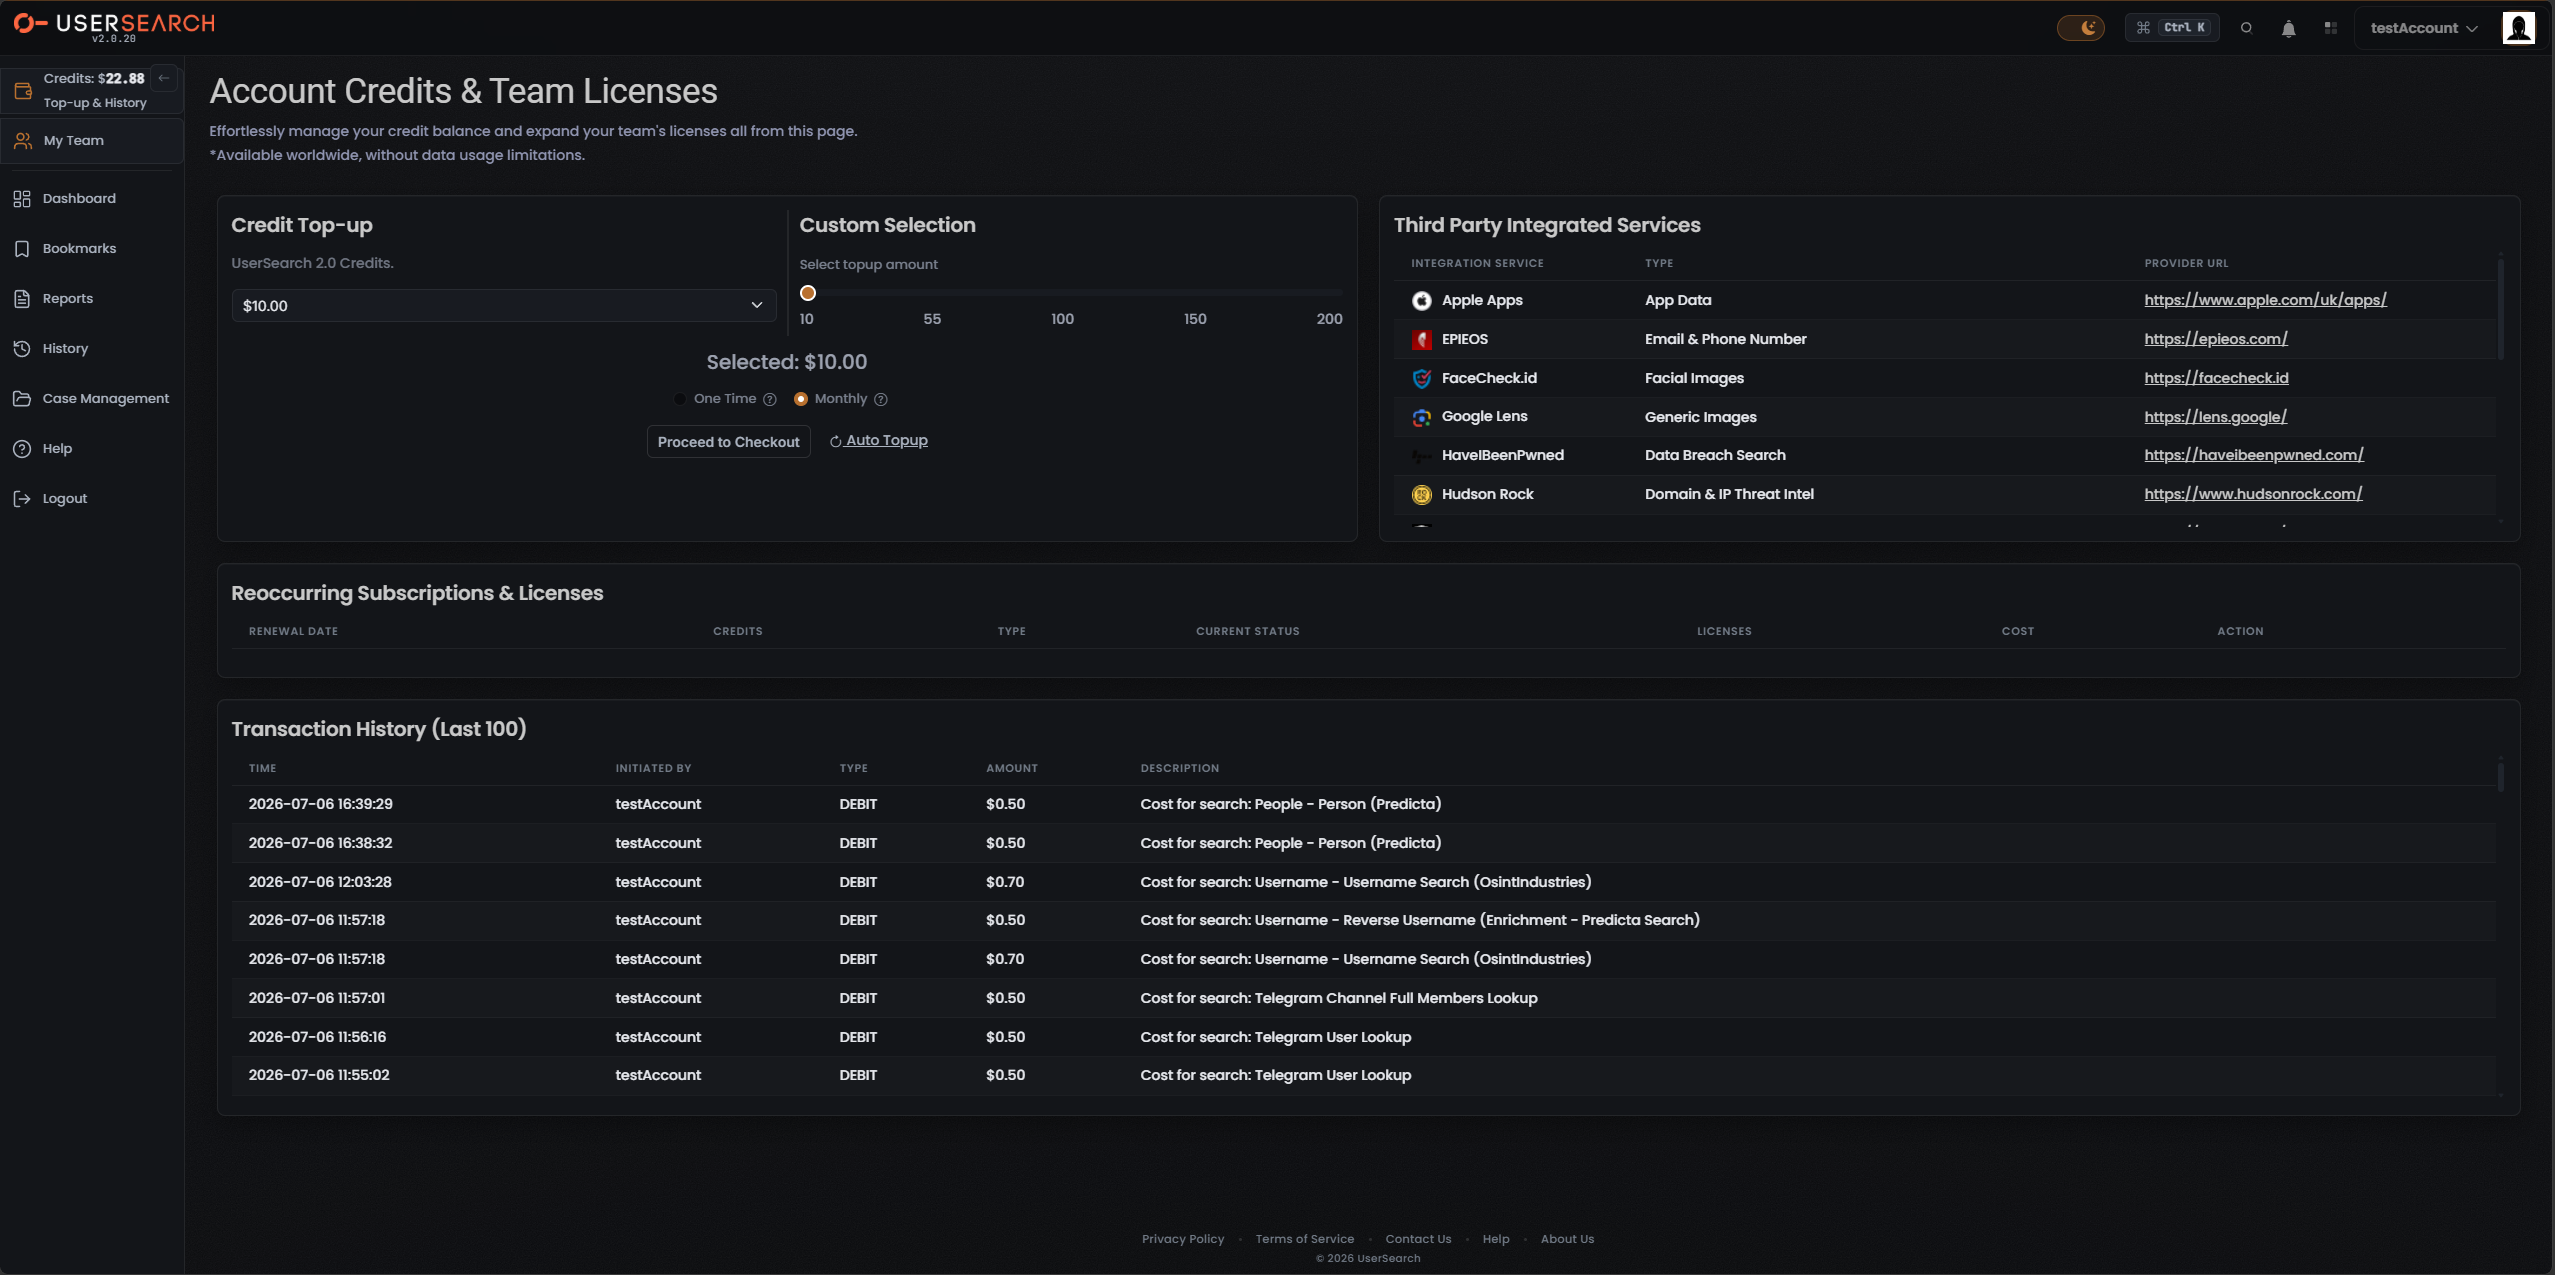Click the search magnifier icon

(2246, 28)
